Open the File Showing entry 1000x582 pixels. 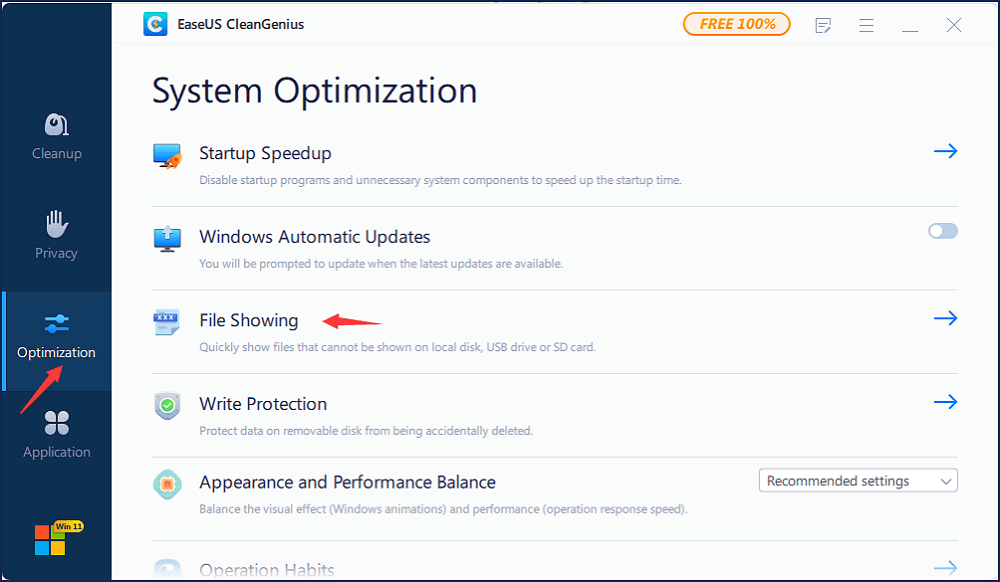pos(945,318)
